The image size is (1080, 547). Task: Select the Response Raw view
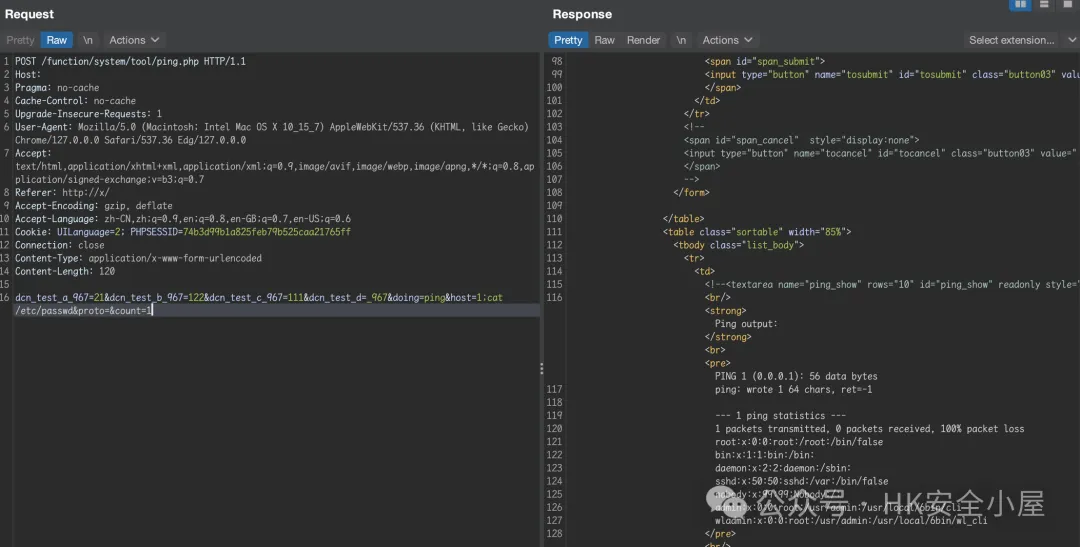pyautogui.click(x=604, y=40)
